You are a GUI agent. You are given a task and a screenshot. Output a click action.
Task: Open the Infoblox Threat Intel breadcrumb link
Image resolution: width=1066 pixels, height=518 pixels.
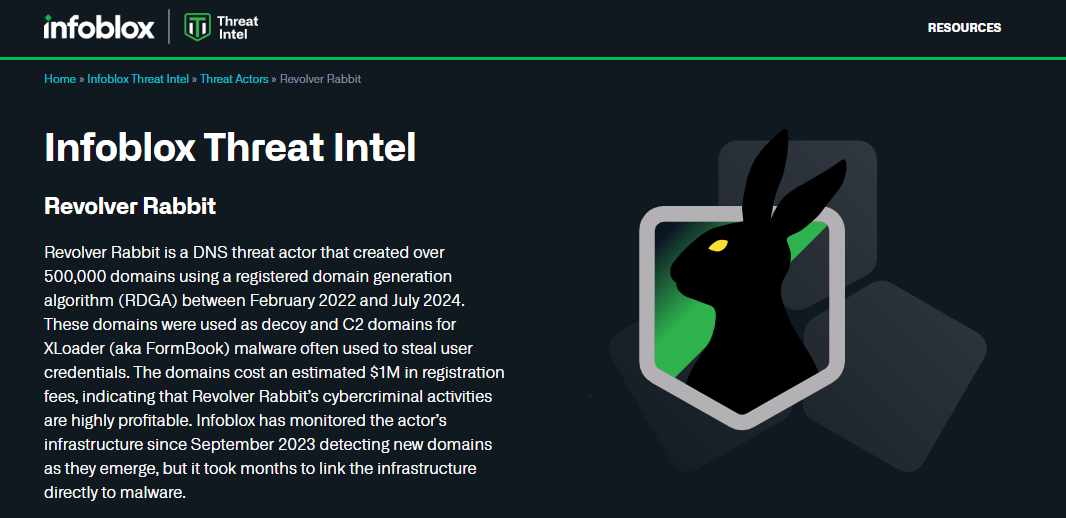pyautogui.click(x=138, y=79)
